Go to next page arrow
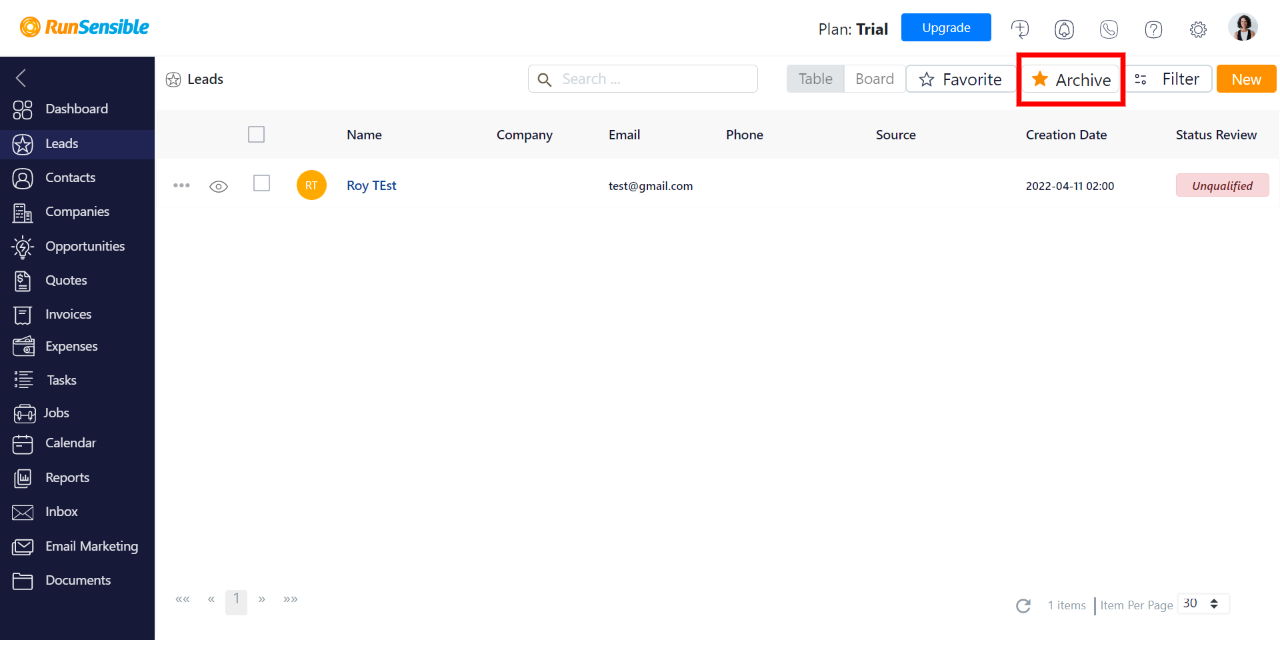 [x=262, y=599]
